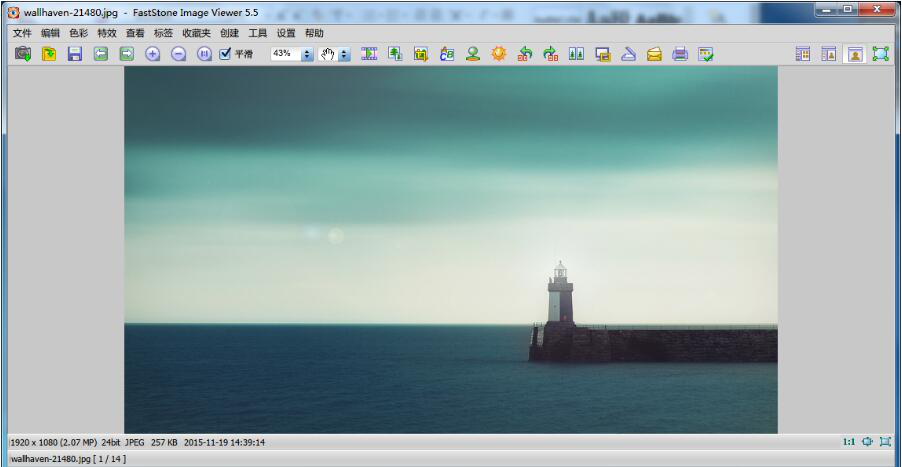Open the 设置 menu
The image size is (902, 467).
click(x=286, y=33)
